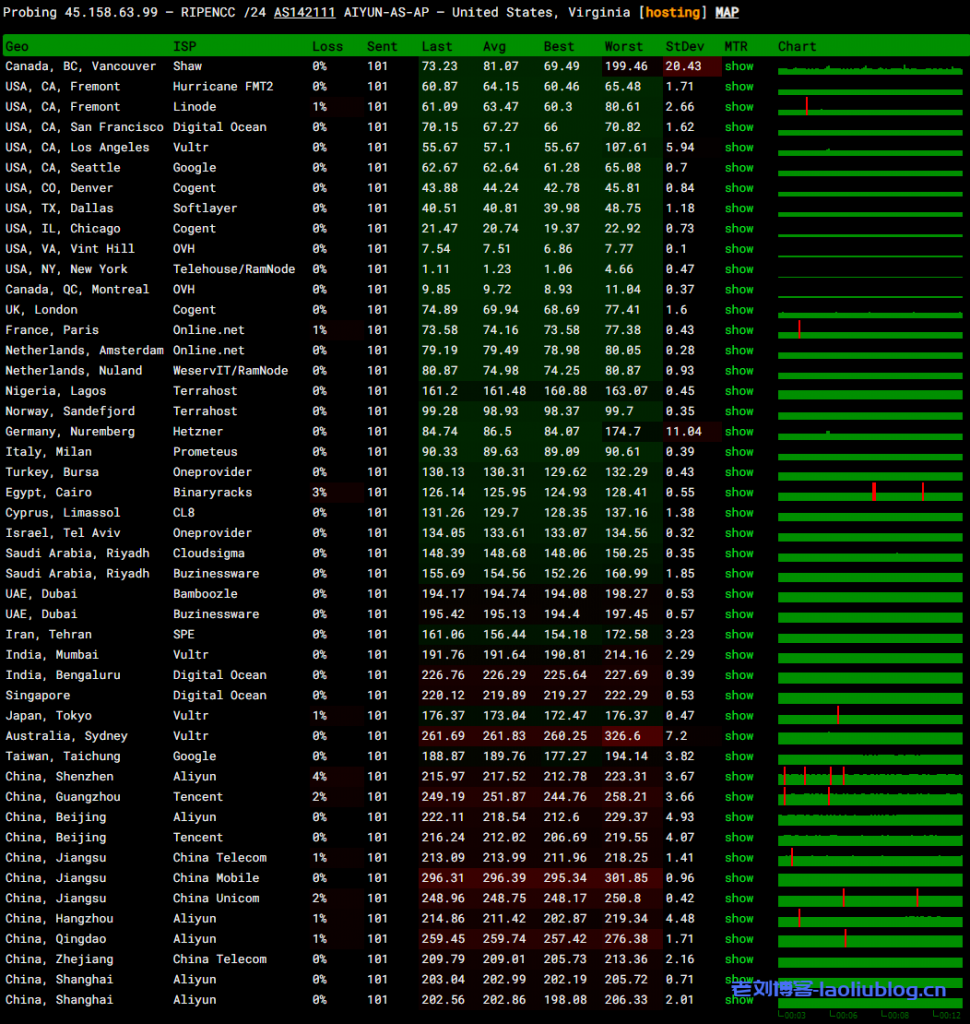Click the latency chart for Egypt, Cairo
This screenshot has height=1024, width=970.
coord(868,492)
